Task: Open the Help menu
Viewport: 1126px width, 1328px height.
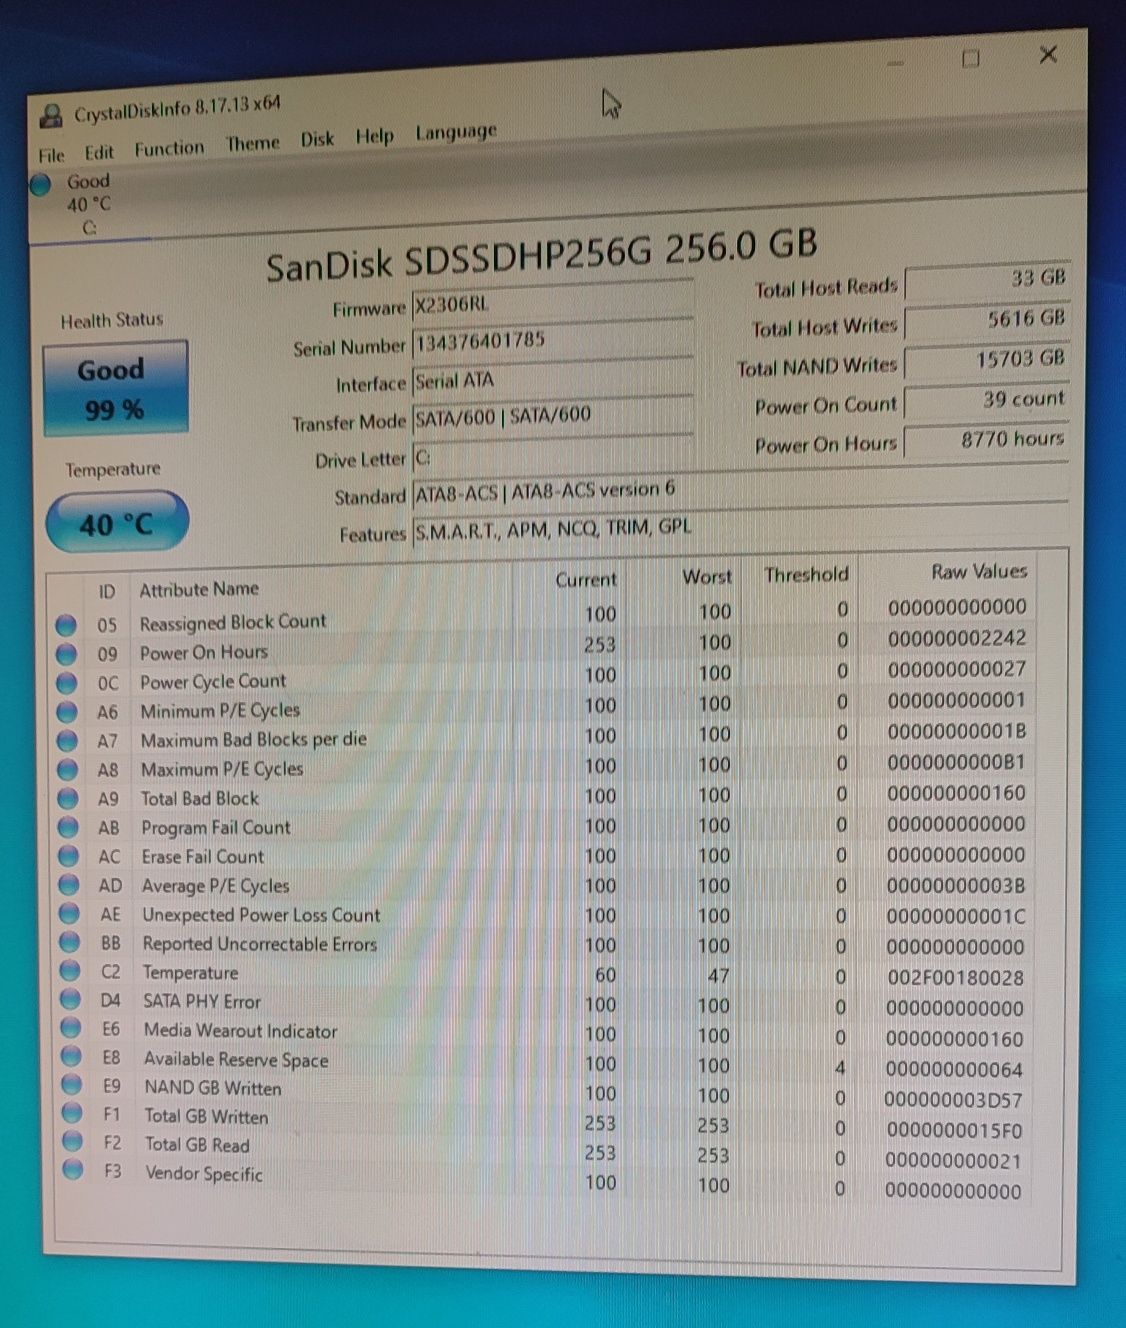Action: point(374,136)
